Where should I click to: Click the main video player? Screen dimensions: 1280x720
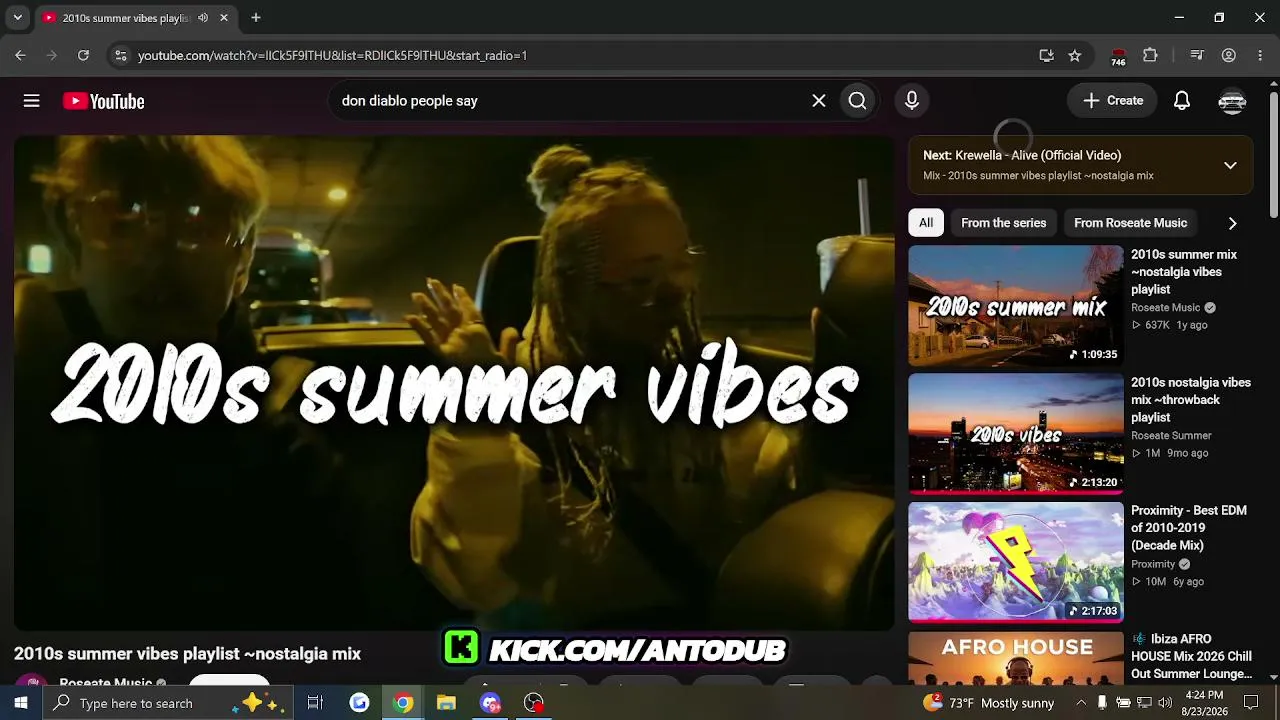tap(454, 382)
